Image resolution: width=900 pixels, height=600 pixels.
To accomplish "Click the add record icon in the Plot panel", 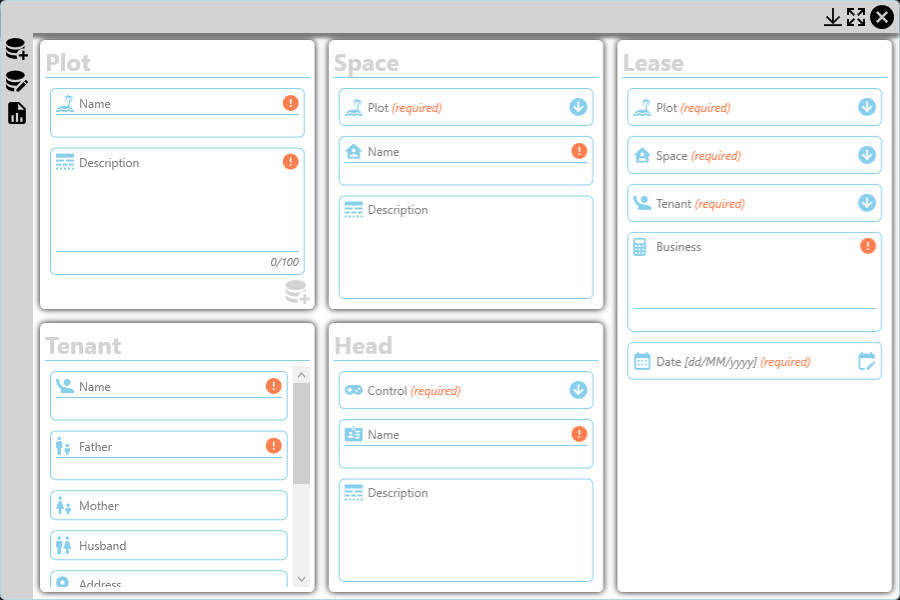I will [296, 292].
